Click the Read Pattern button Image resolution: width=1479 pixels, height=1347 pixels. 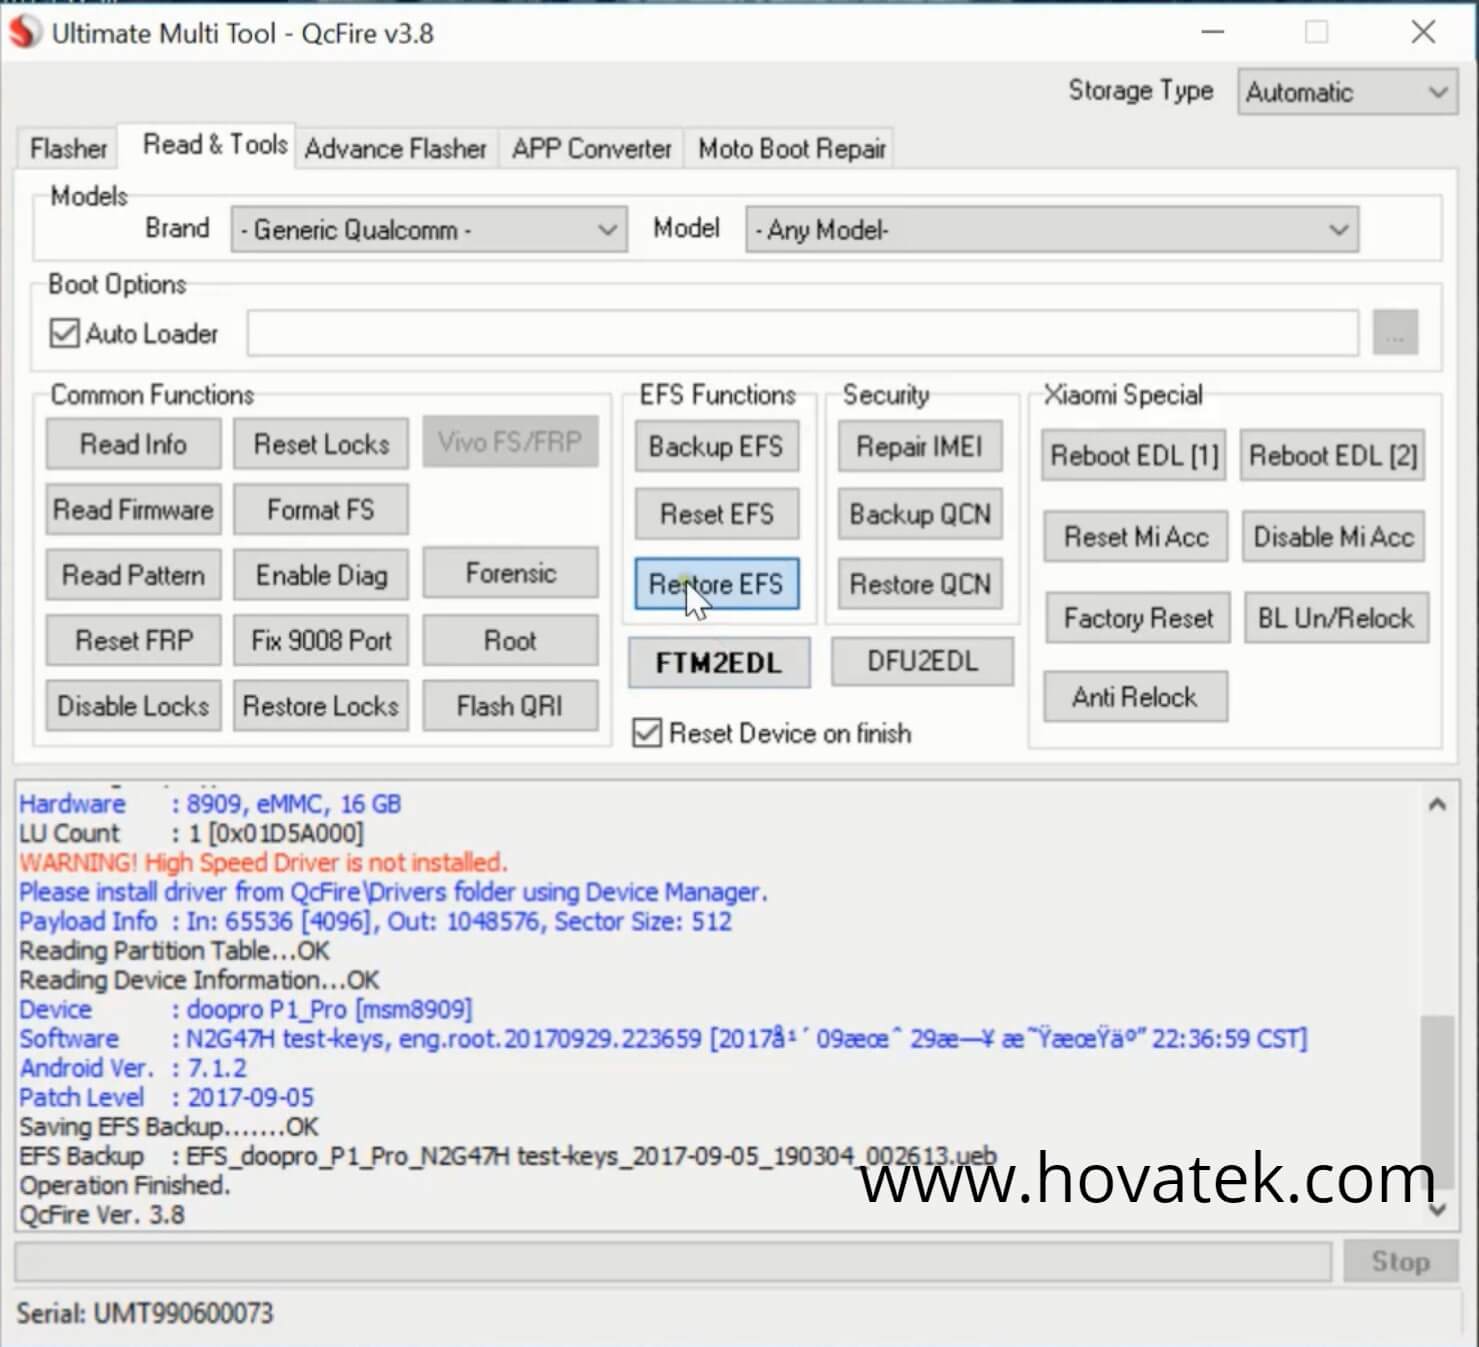click(133, 575)
